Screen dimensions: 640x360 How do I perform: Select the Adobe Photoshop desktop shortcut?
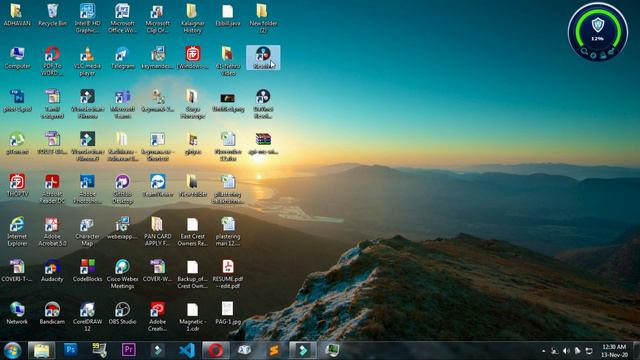[87, 189]
